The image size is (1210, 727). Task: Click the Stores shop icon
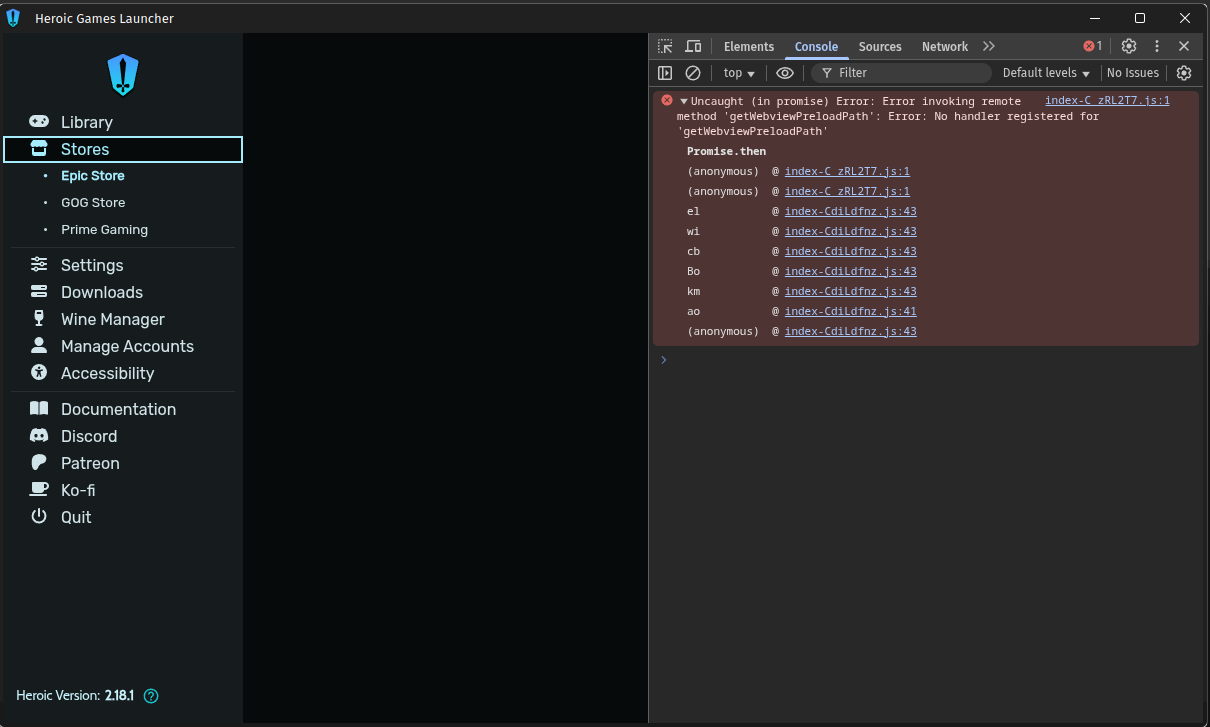pyautogui.click(x=39, y=149)
